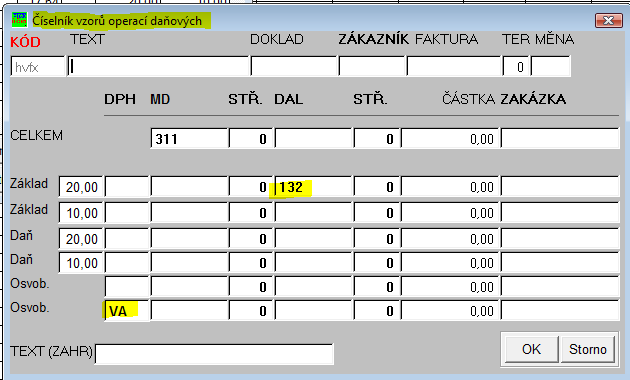Click the OK button

531,349
